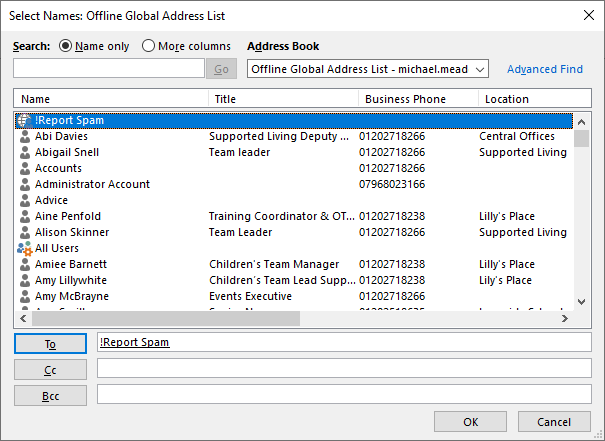Click the contact icon next to Accounts
Viewport: 605px width, 441px height.
[x=25, y=168]
